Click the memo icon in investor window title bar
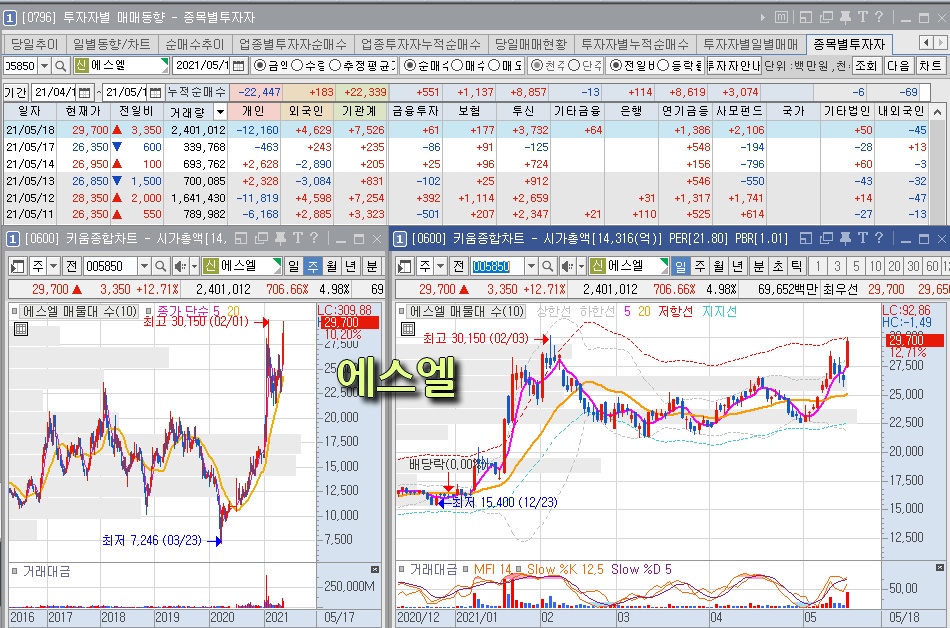950x628 pixels. point(782,18)
